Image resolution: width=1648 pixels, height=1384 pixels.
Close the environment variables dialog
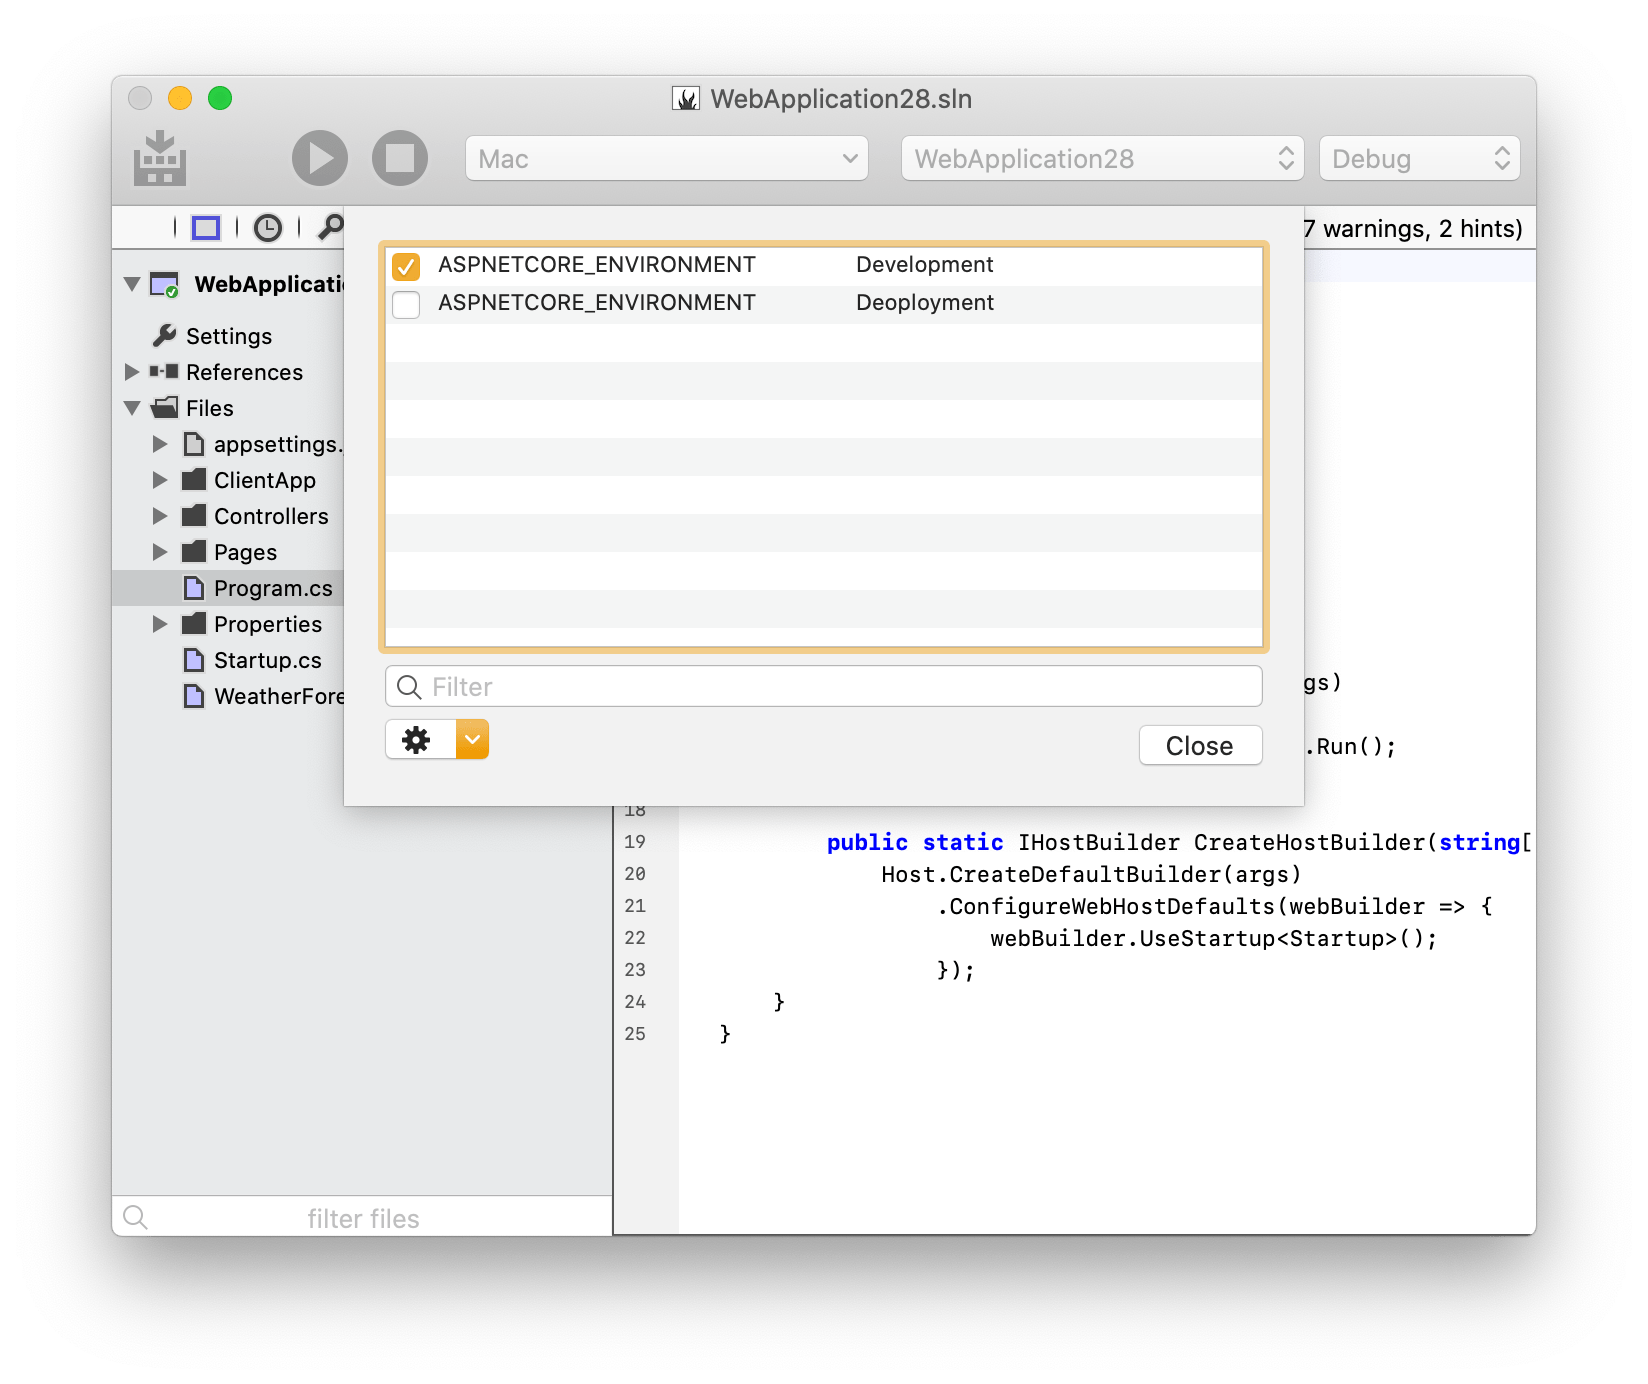coord(1200,746)
